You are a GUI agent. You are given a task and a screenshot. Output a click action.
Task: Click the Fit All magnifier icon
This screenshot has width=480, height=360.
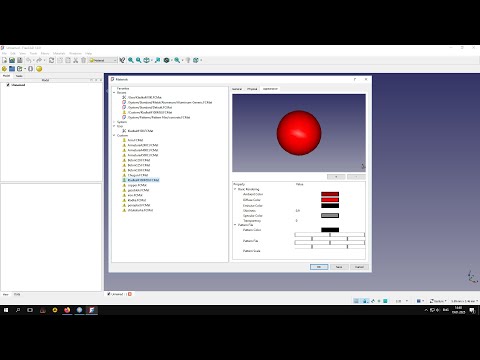point(131,60)
